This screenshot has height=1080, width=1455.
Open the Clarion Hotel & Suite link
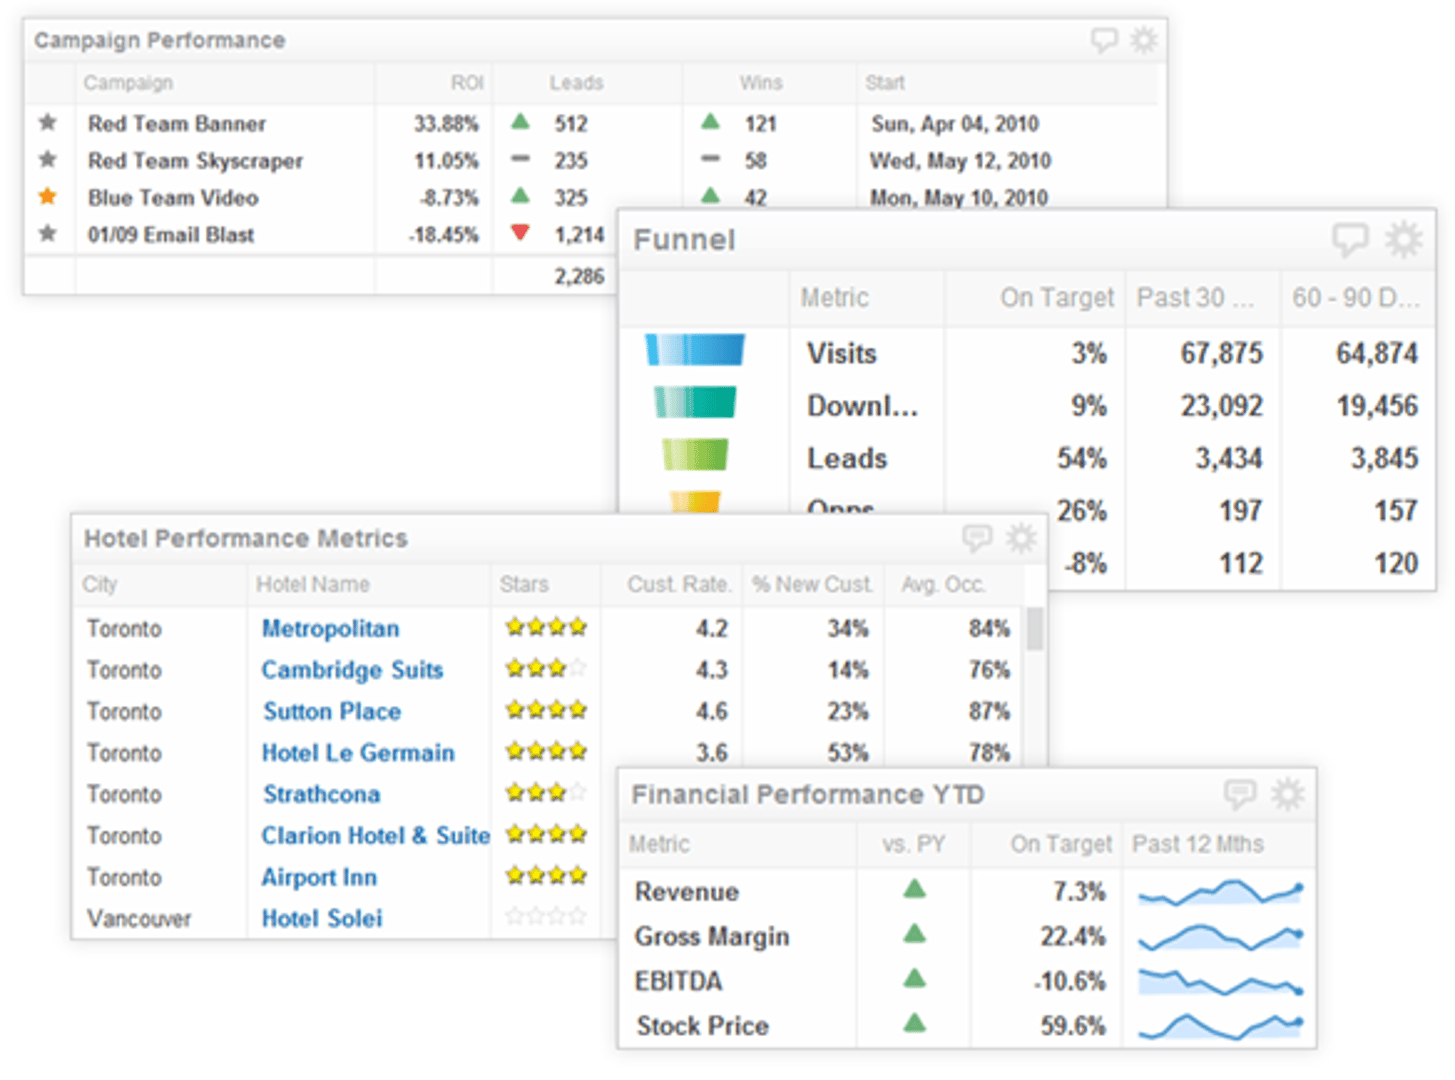pos(375,835)
